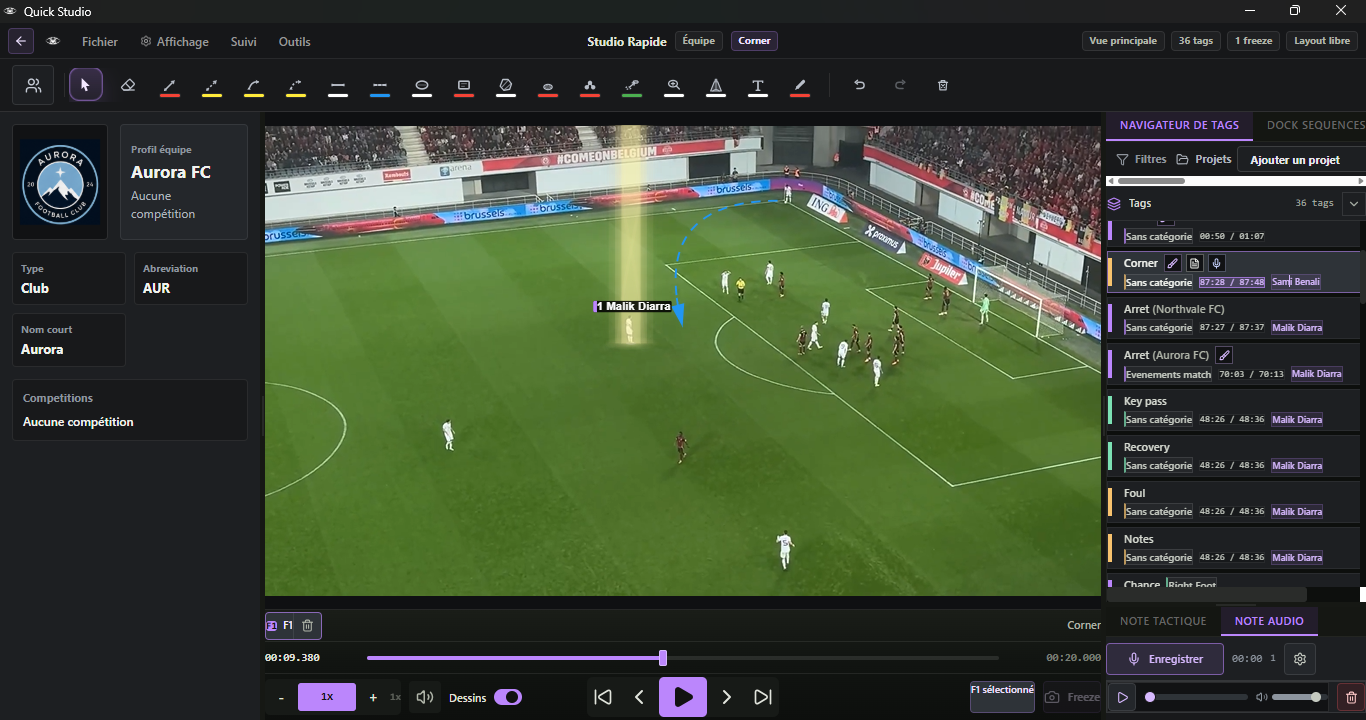Click the Vue principale button
The height and width of the screenshot is (720, 1366).
pyautogui.click(x=1123, y=41)
